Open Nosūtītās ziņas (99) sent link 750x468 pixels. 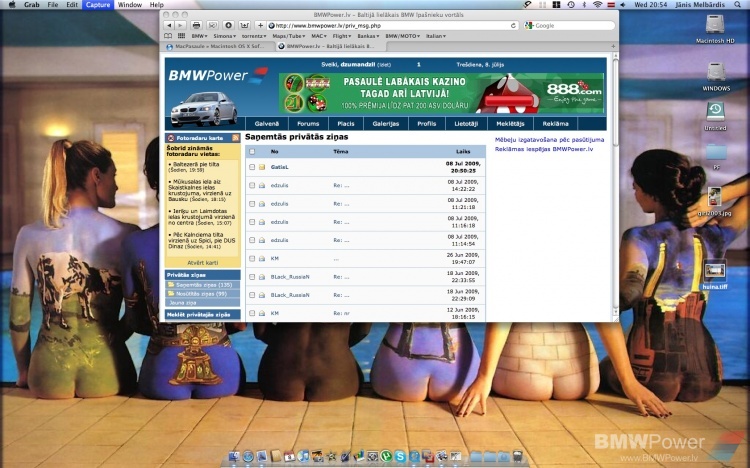coord(201,294)
